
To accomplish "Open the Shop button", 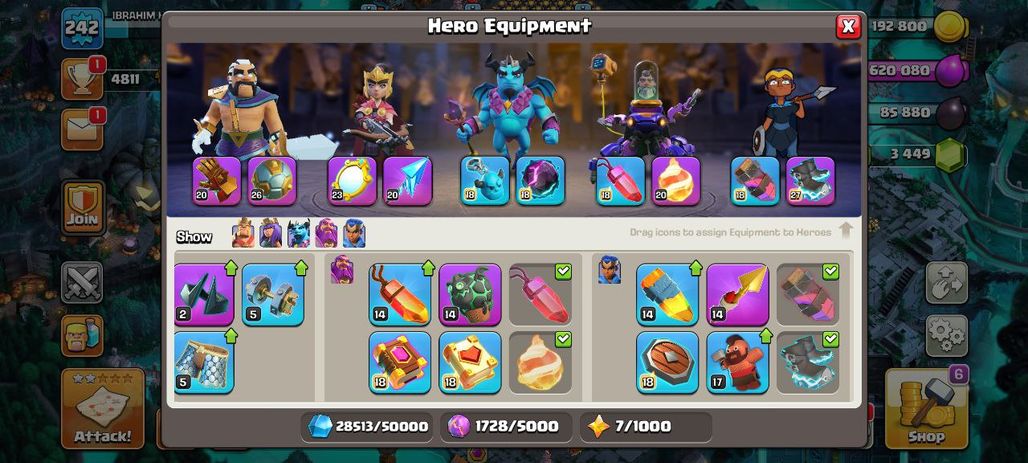I will pos(926,408).
